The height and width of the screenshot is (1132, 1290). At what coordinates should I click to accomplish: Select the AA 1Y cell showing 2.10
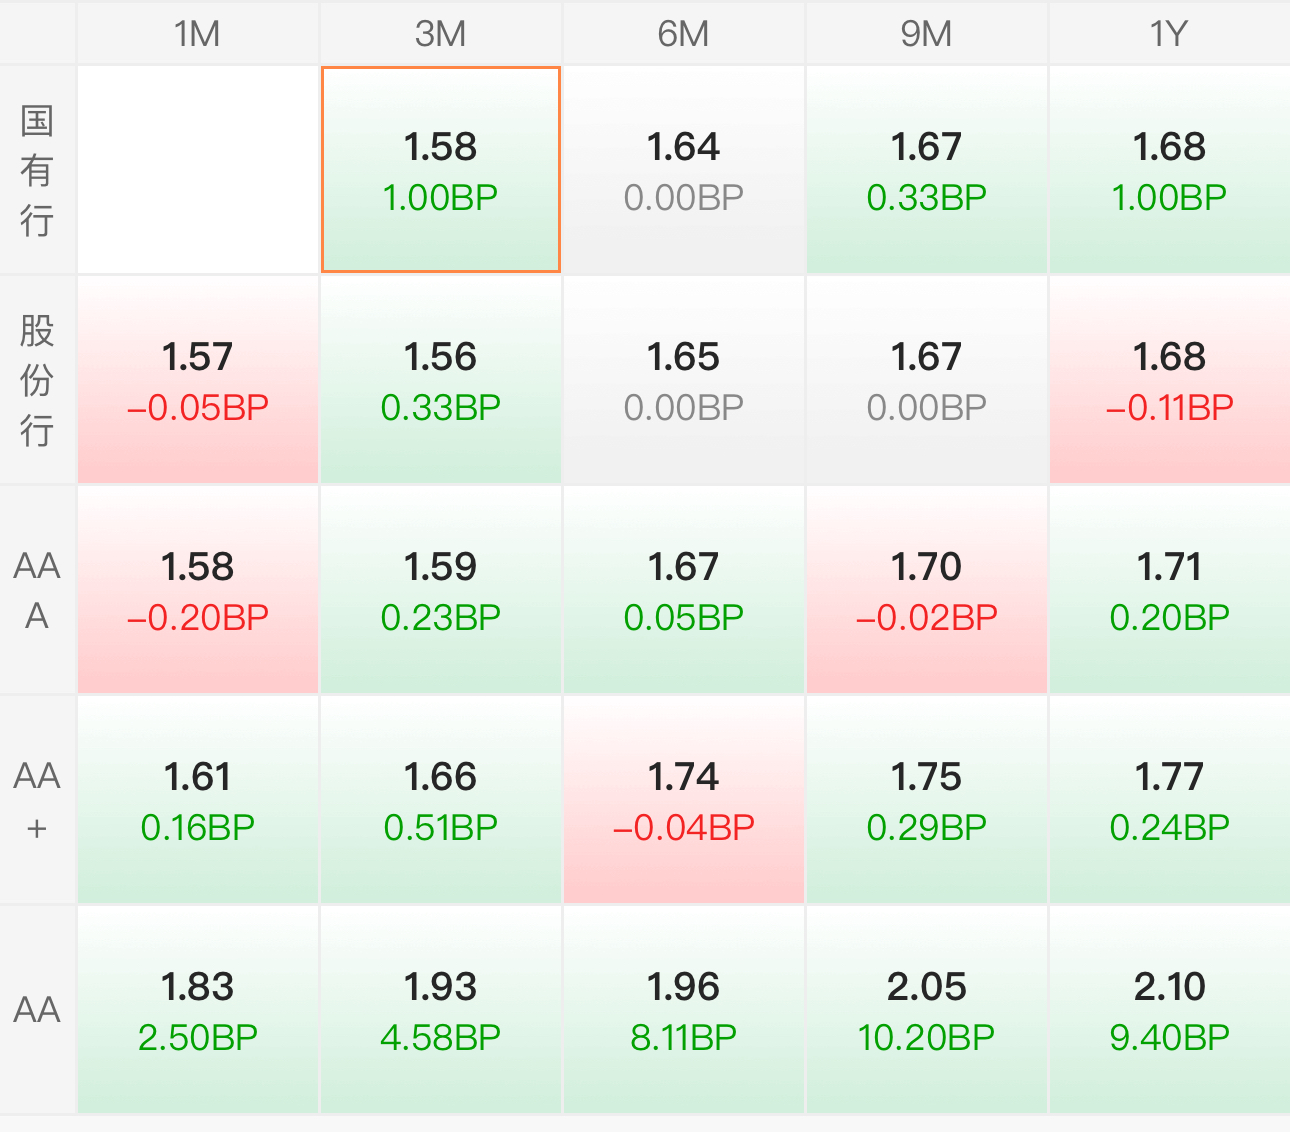pyautogui.click(x=1169, y=1010)
